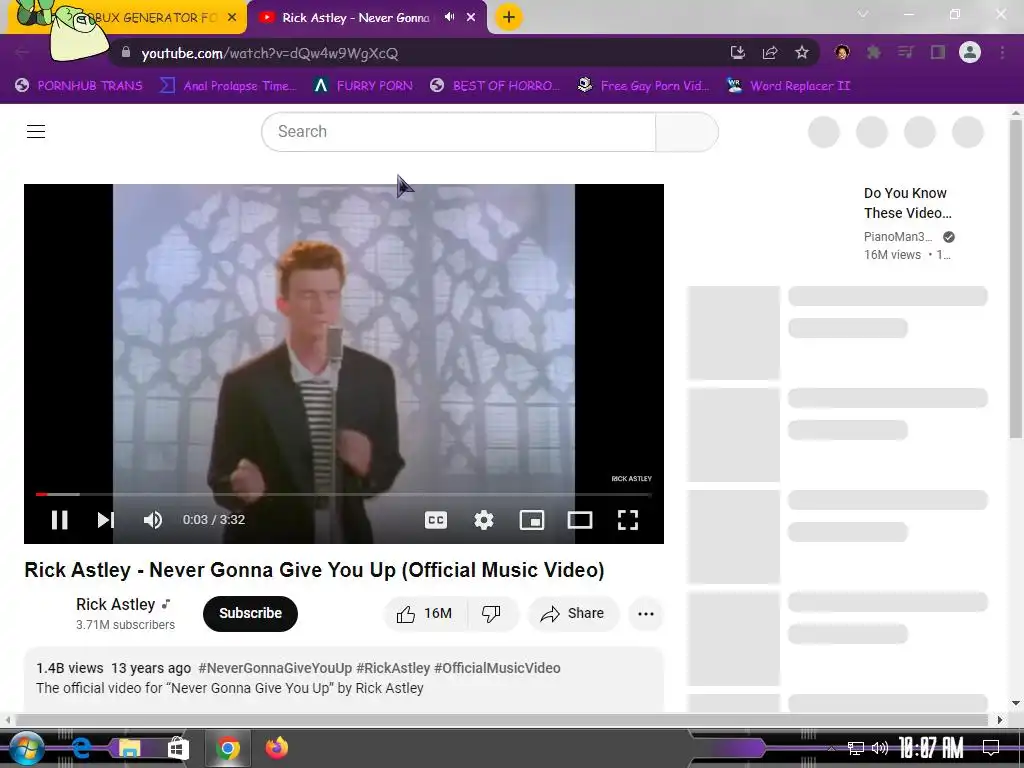Click the horizontal page scrollbar
Screen dimensions: 1024x768
click(502, 720)
